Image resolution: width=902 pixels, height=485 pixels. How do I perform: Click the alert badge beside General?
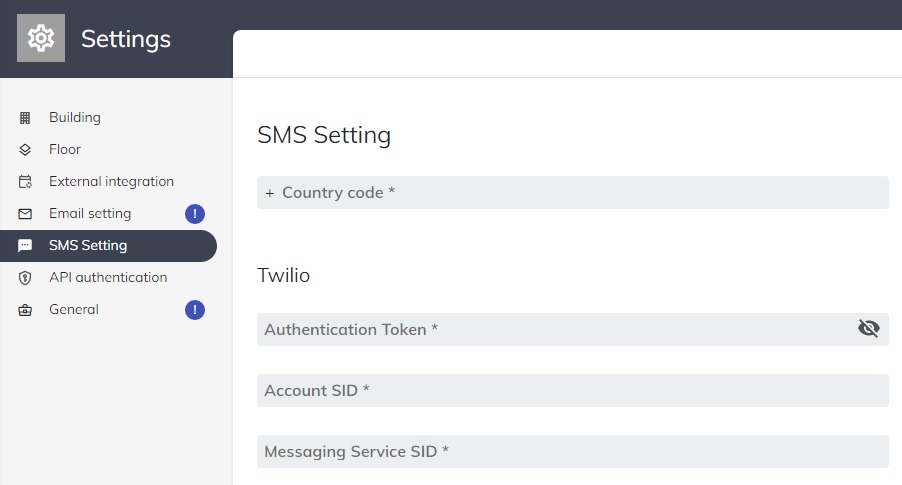[x=195, y=309]
